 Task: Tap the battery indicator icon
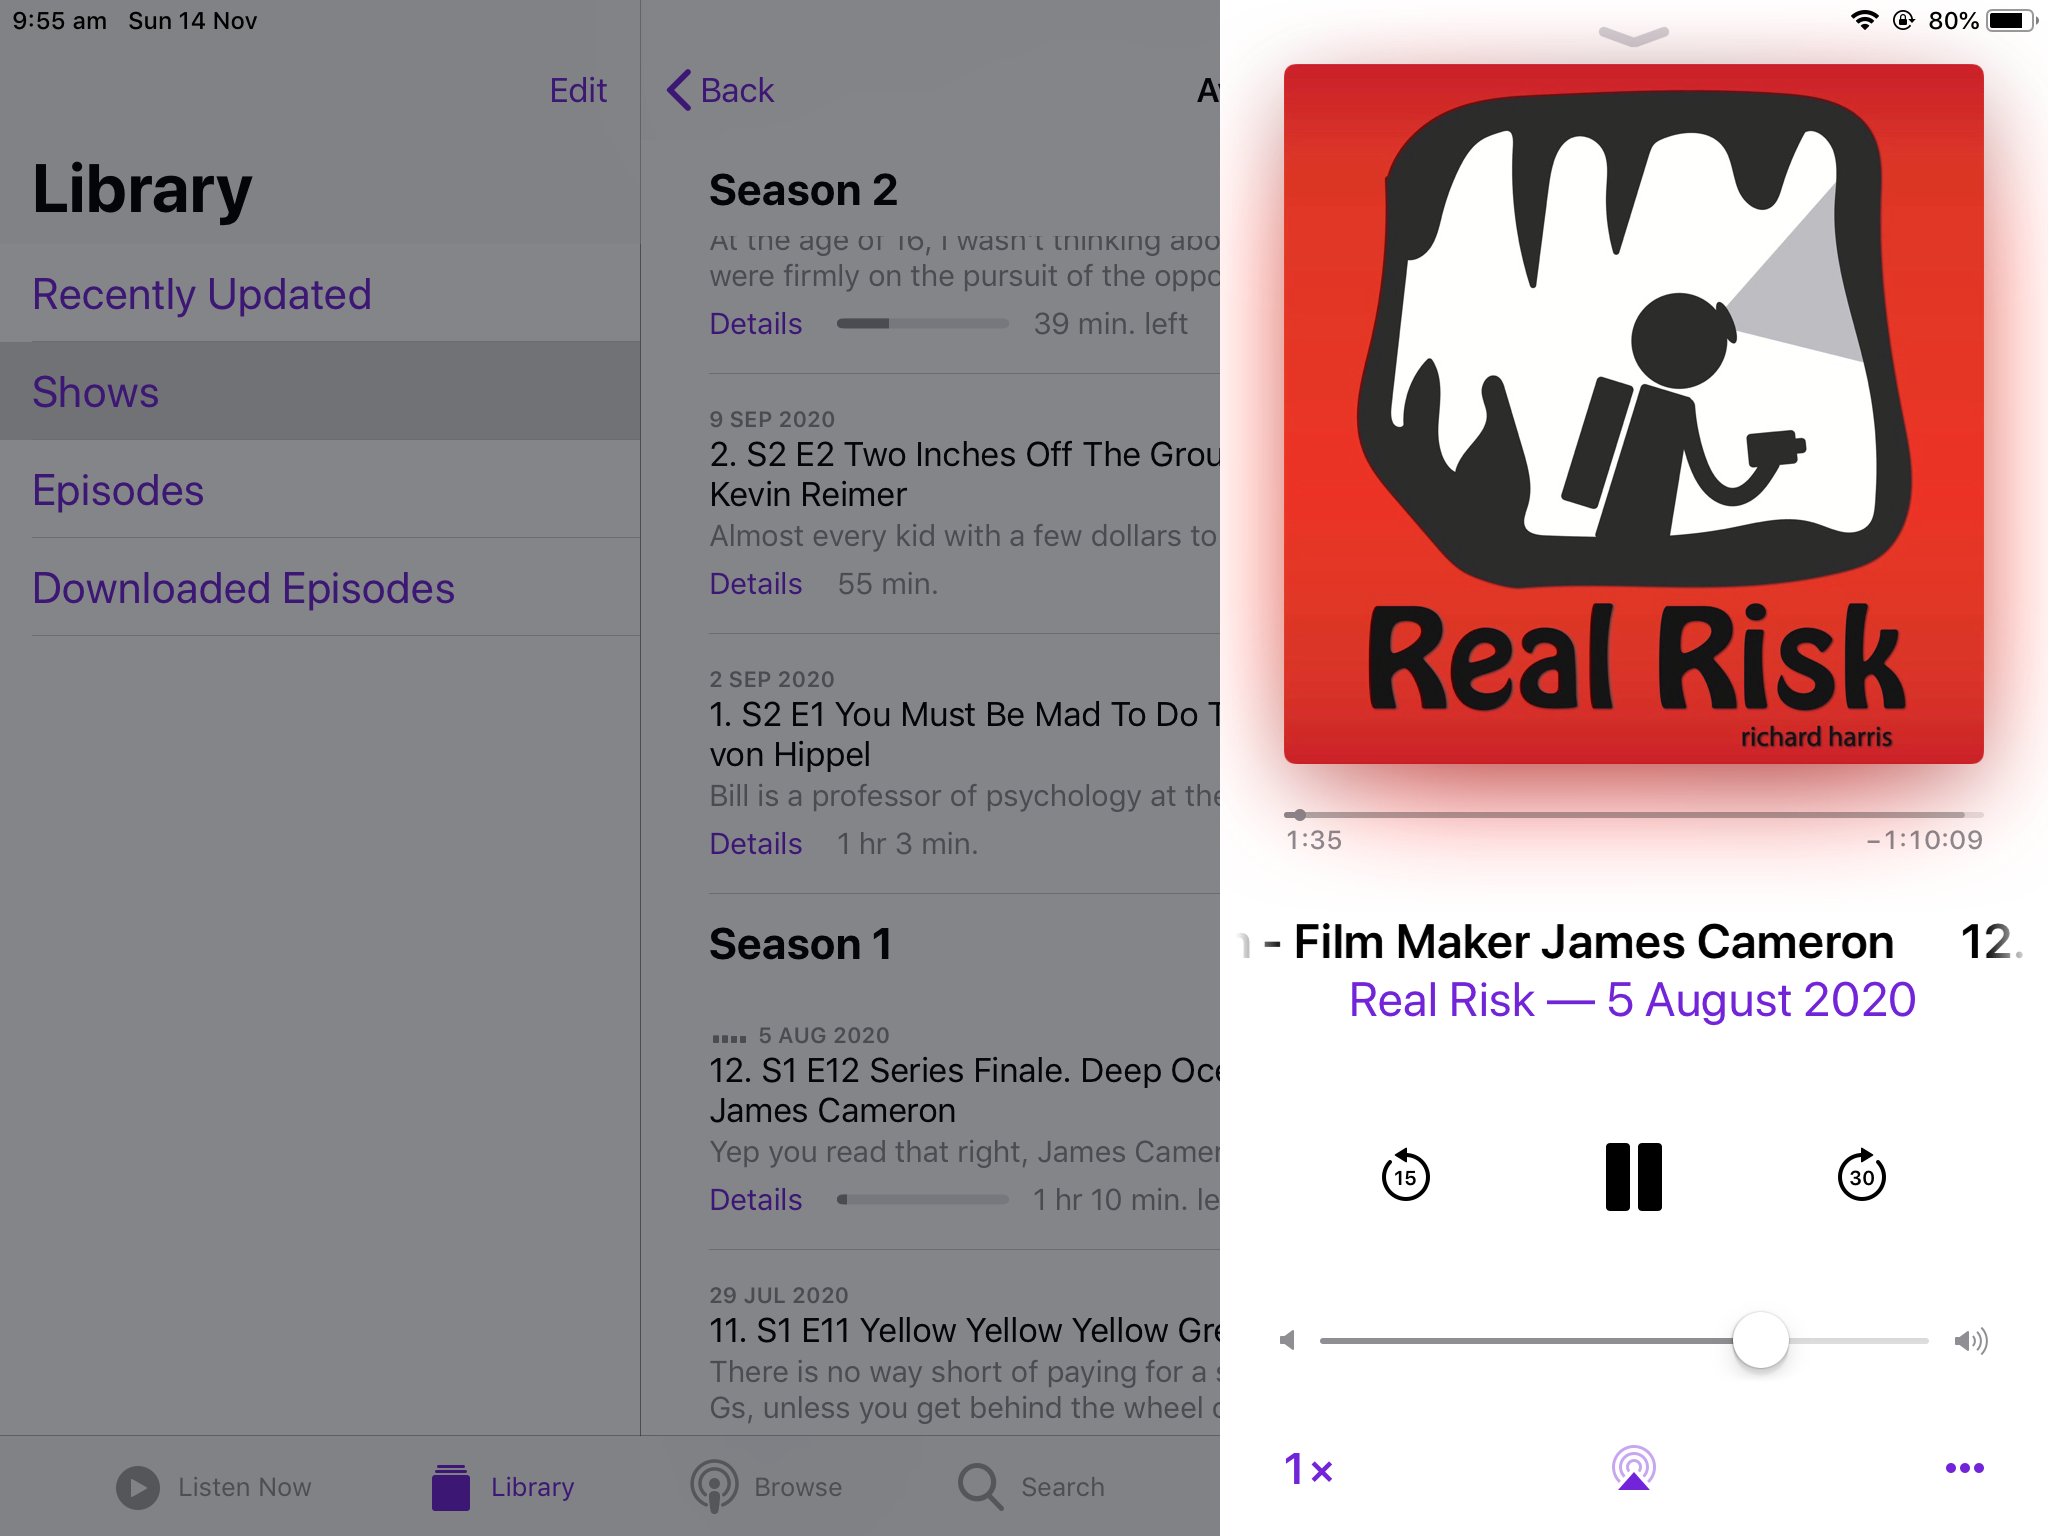coord(2012,20)
